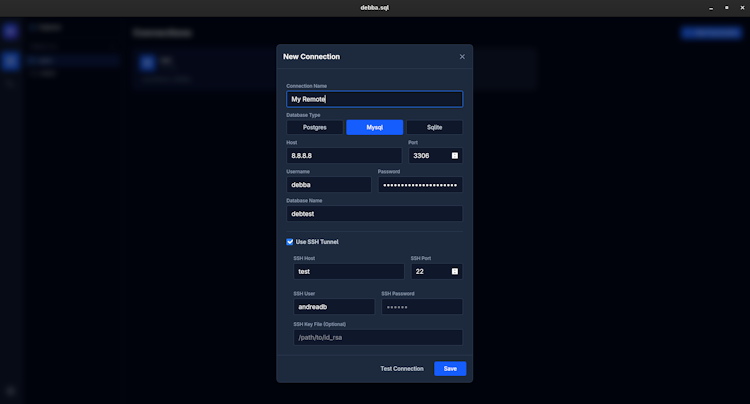
Task: Edit the Database Name field debtest
Action: (x=375, y=214)
